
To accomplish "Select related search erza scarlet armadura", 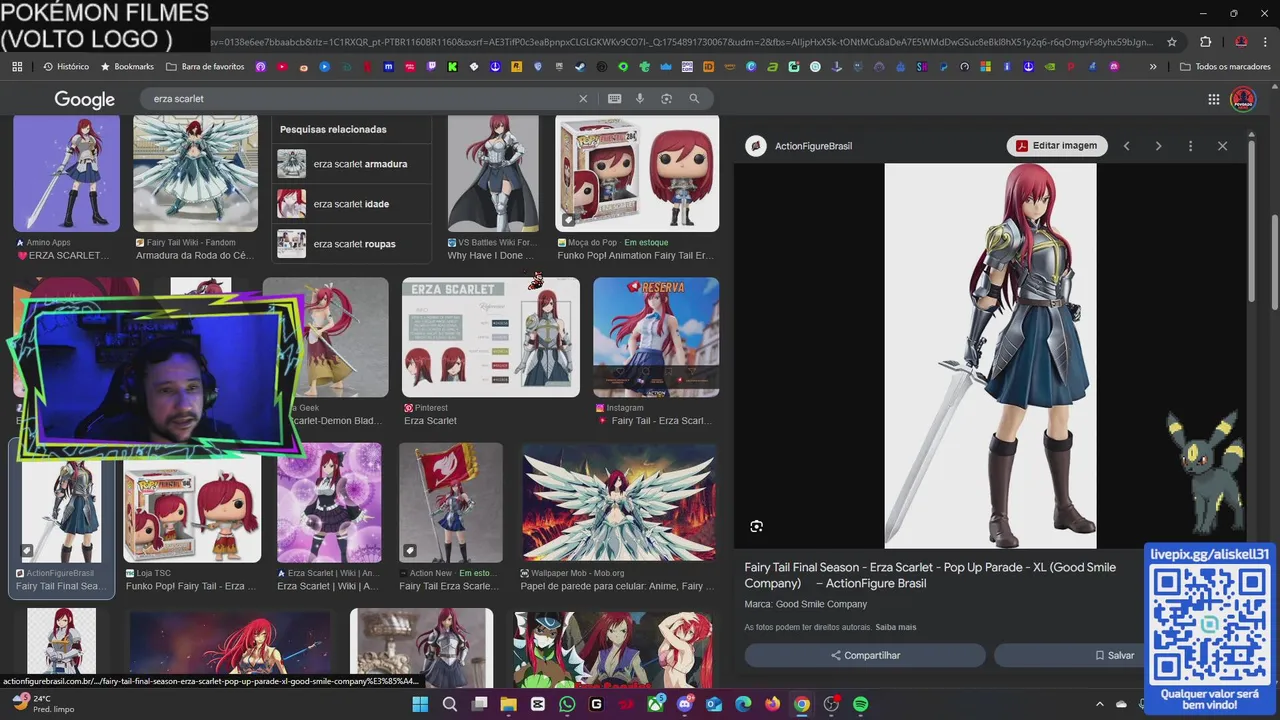I will click(351, 164).
